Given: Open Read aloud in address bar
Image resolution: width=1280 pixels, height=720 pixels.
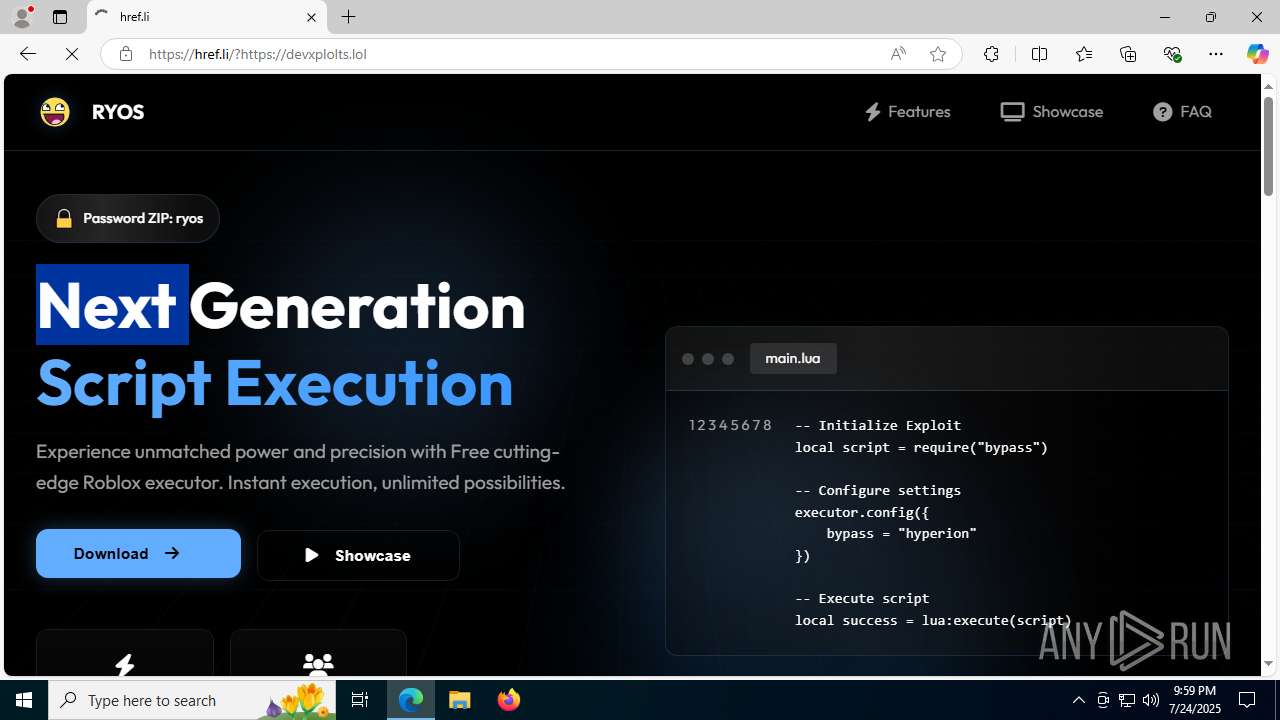Looking at the screenshot, I should pyautogui.click(x=898, y=54).
